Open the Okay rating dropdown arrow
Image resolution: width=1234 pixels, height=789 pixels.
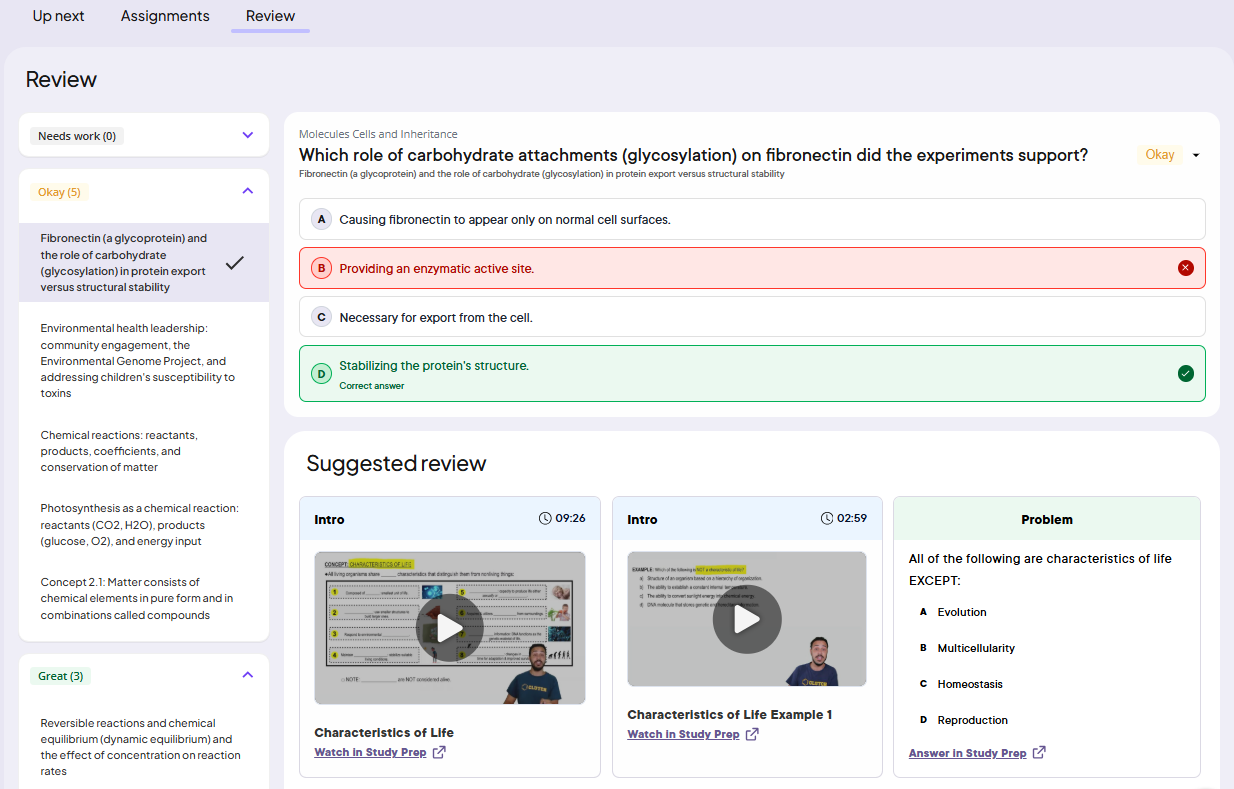(x=1196, y=155)
